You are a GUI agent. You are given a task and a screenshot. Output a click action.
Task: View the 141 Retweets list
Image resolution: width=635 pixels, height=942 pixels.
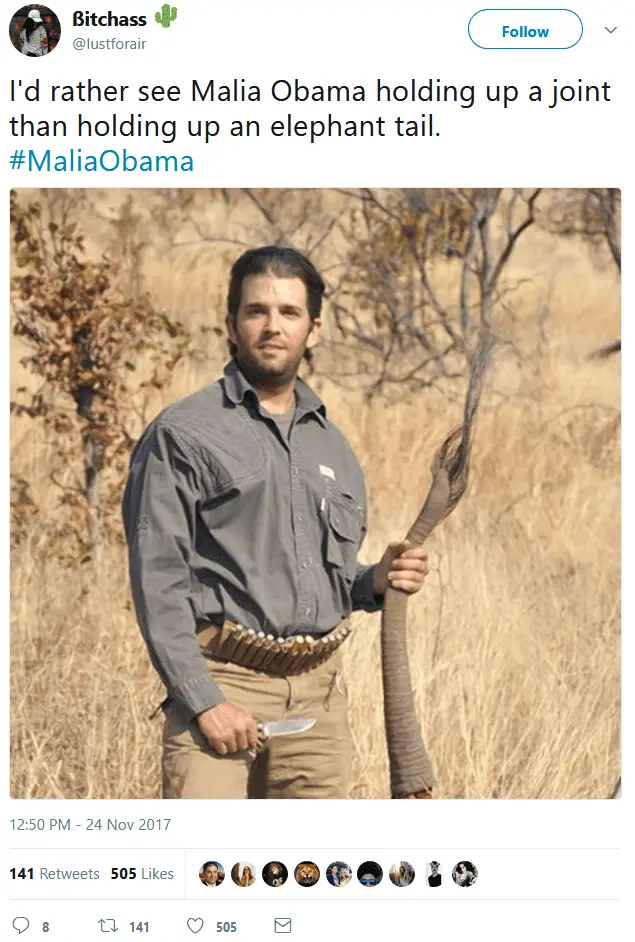[x=54, y=874]
